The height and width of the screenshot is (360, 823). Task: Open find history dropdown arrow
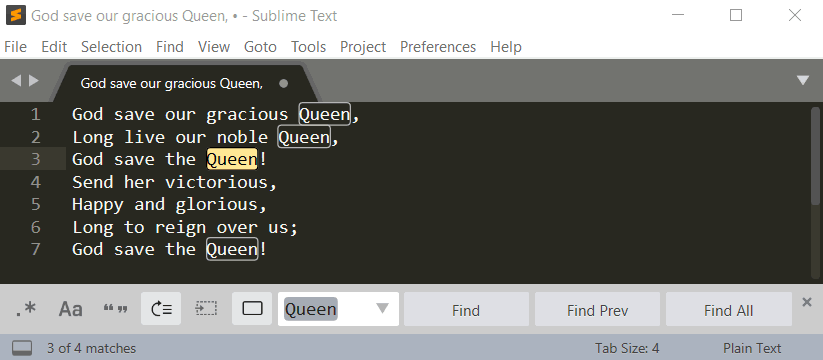[x=383, y=309]
